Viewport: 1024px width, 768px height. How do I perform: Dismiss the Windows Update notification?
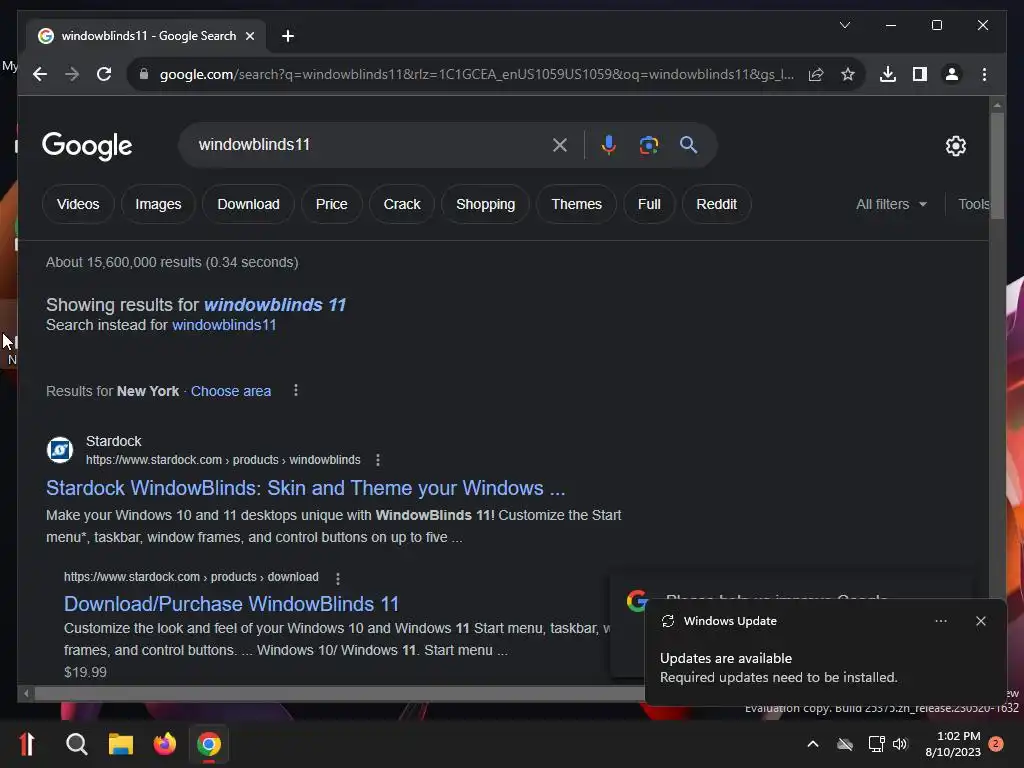981,621
